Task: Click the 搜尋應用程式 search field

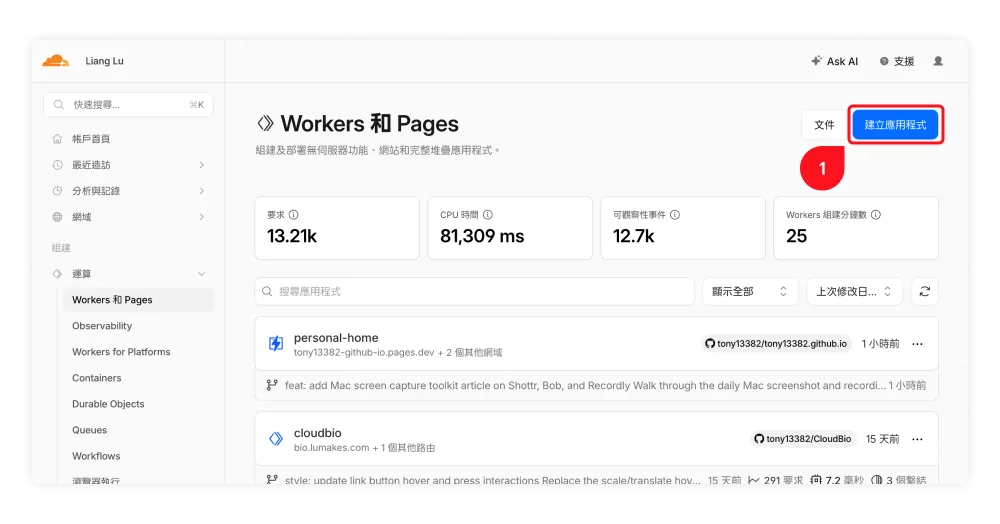Action: 474,291
